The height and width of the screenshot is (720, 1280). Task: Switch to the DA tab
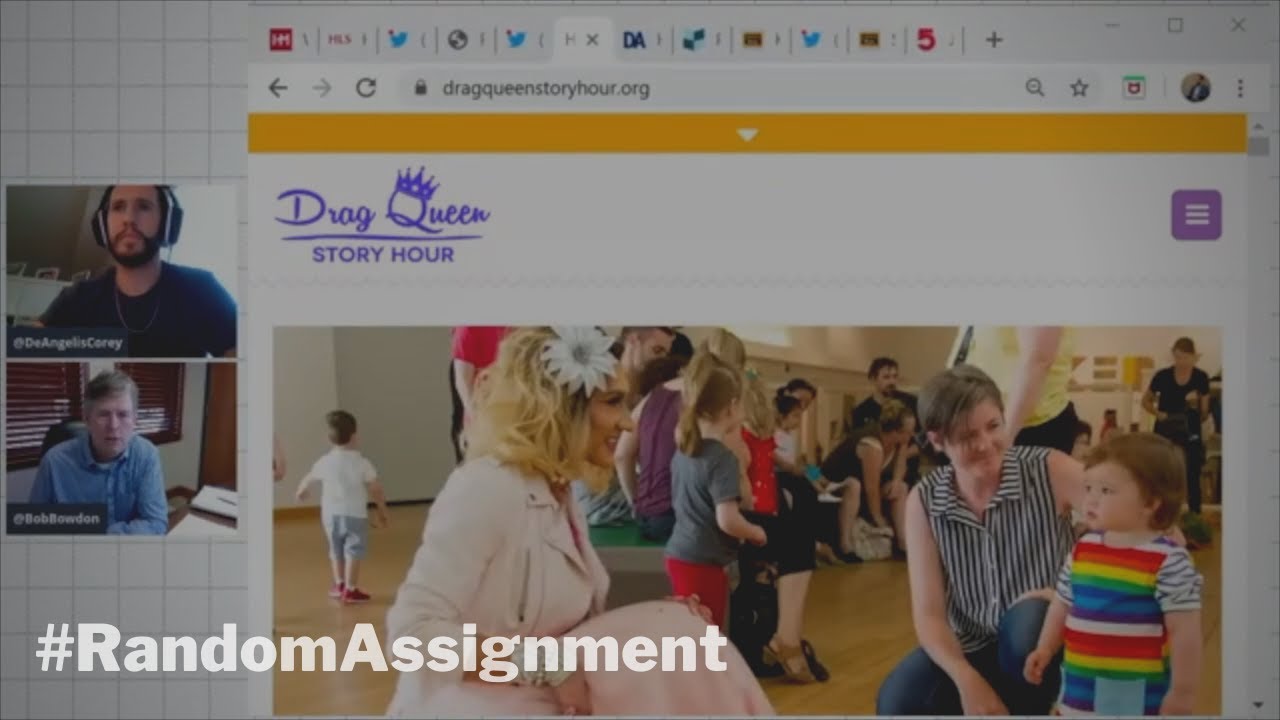(633, 40)
